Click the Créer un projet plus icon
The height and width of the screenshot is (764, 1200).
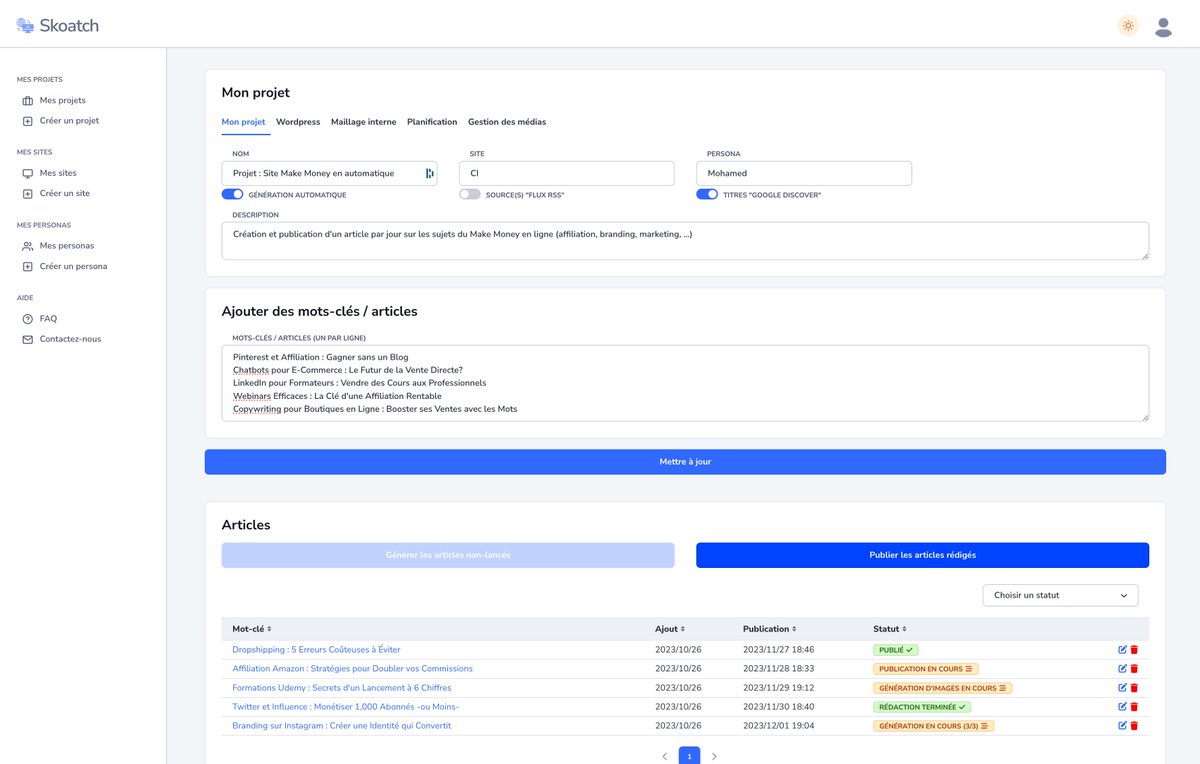point(28,121)
